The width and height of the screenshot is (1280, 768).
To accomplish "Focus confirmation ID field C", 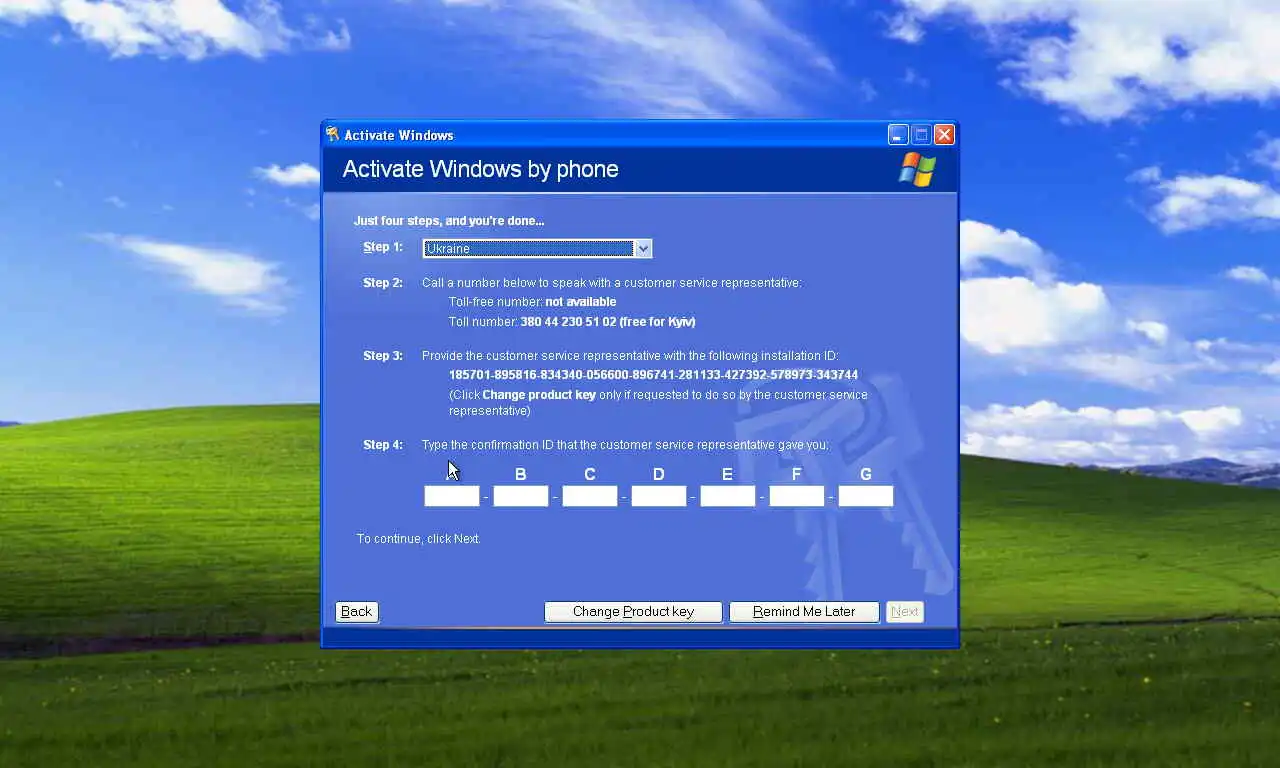I will click(590, 496).
